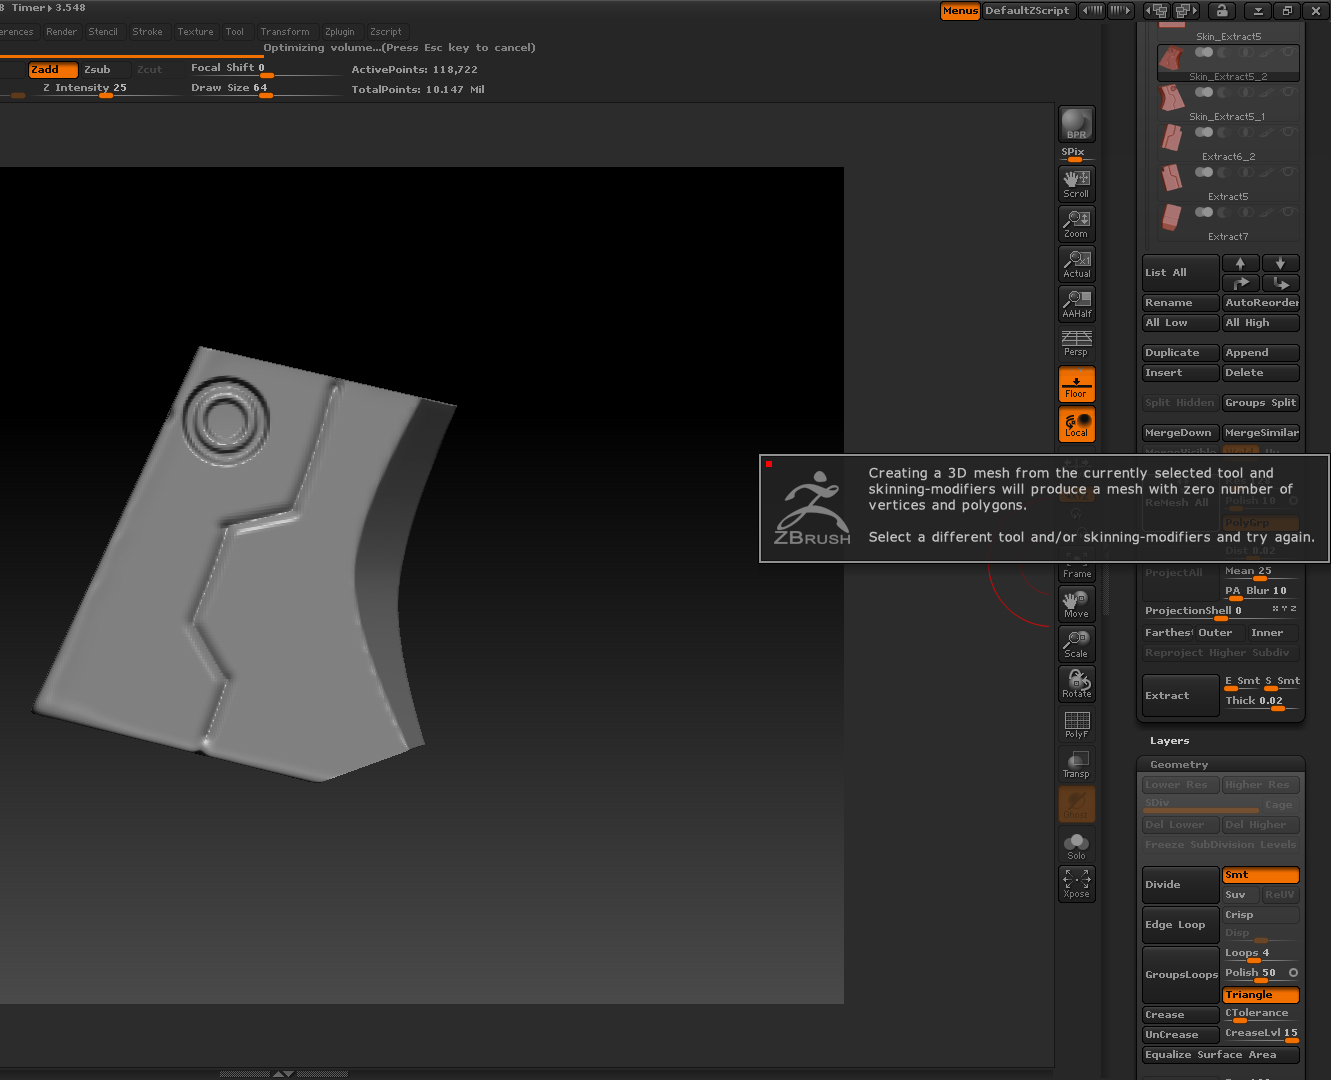The width and height of the screenshot is (1331, 1080).
Task: Click the BPR render icon
Action: (x=1076, y=124)
